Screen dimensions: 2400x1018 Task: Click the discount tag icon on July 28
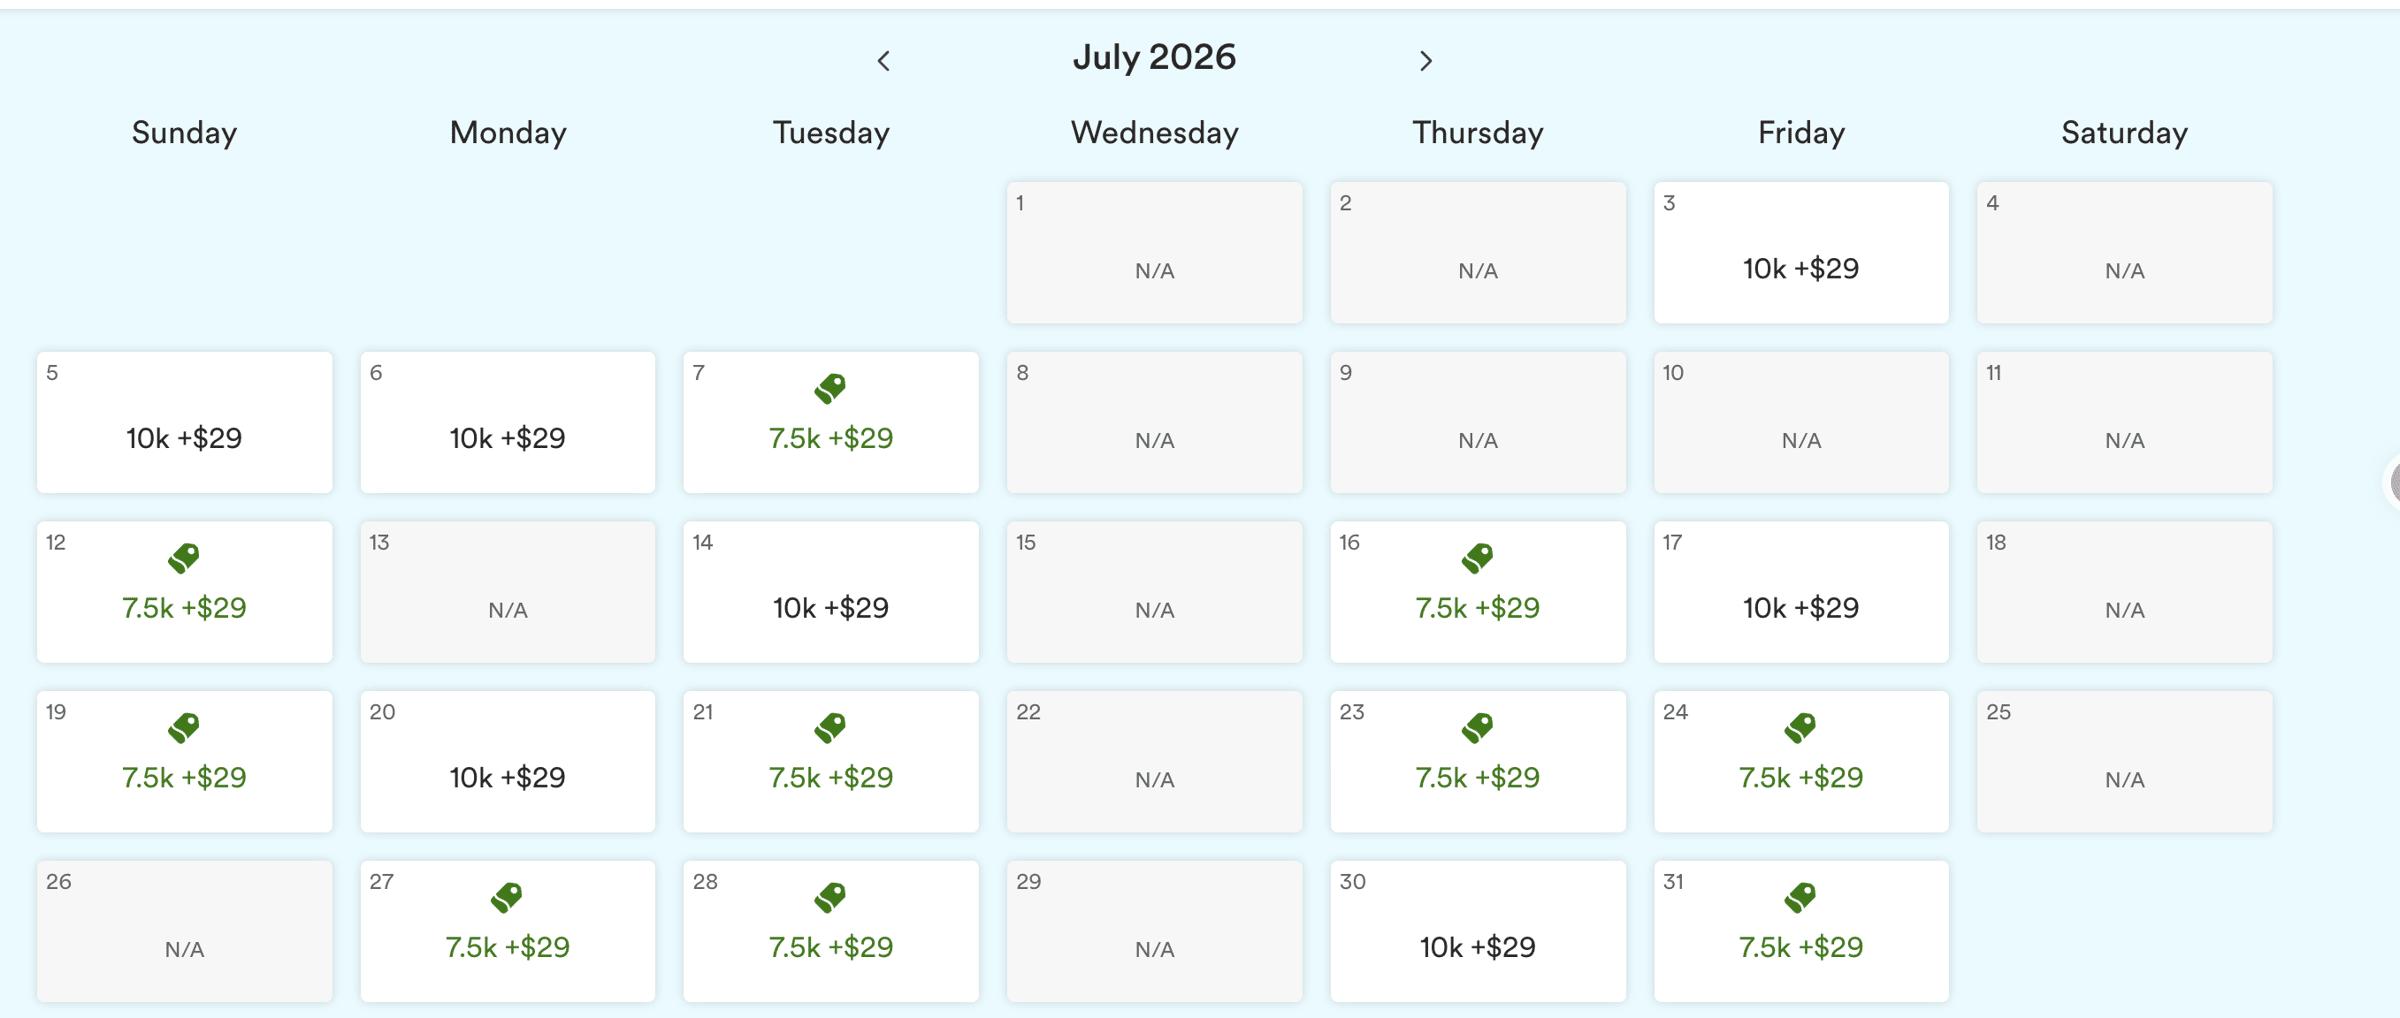[x=830, y=897]
